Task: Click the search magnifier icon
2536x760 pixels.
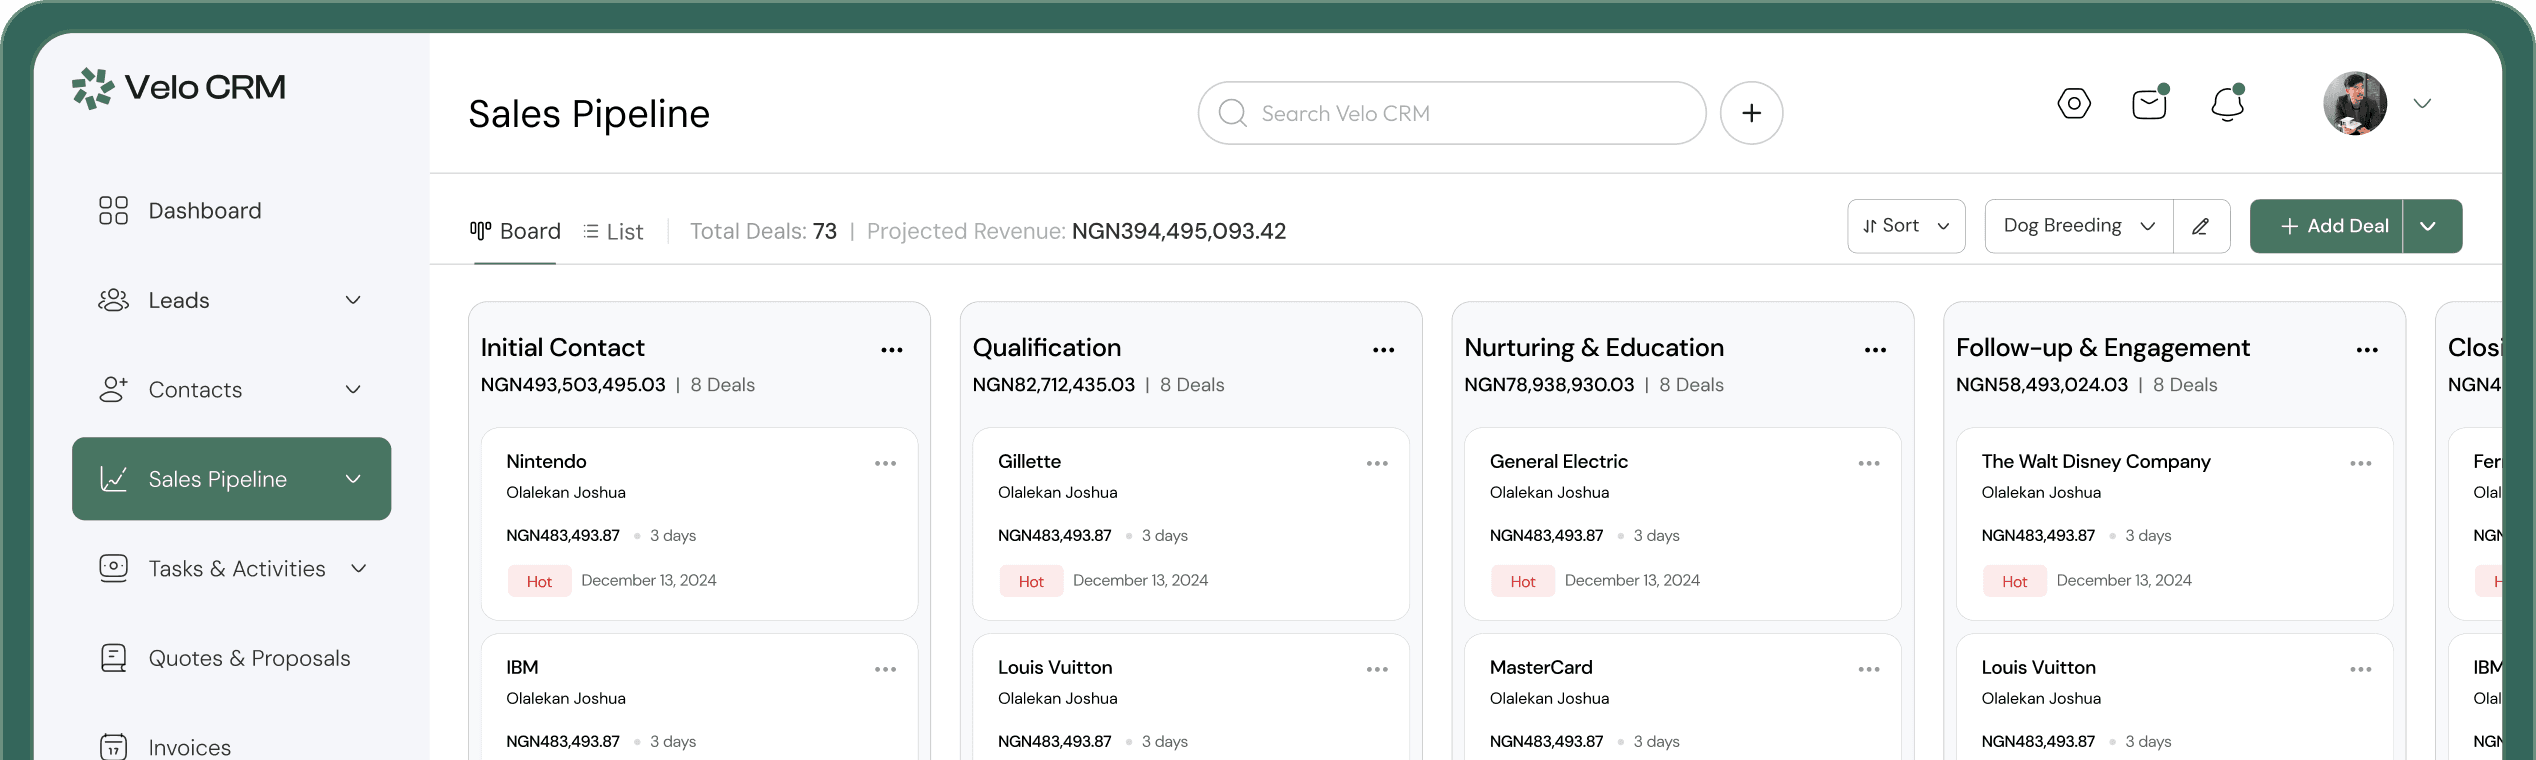Action: click(1233, 113)
